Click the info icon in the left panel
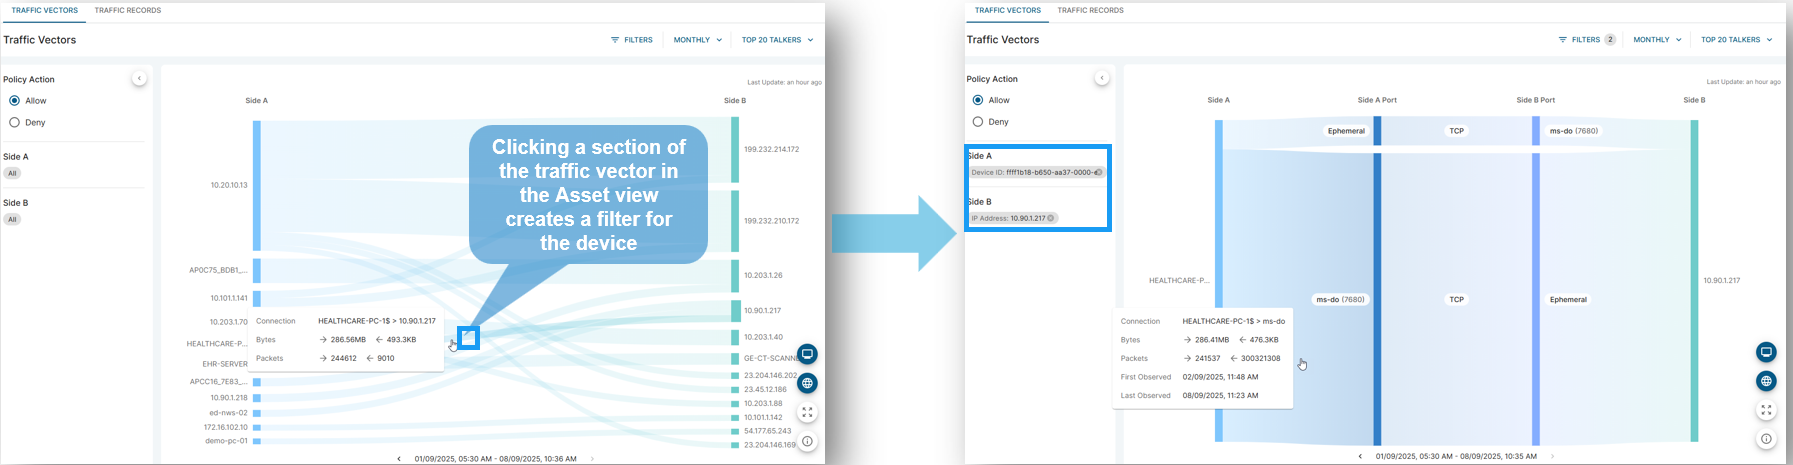The width and height of the screenshot is (1793, 465). tap(807, 441)
